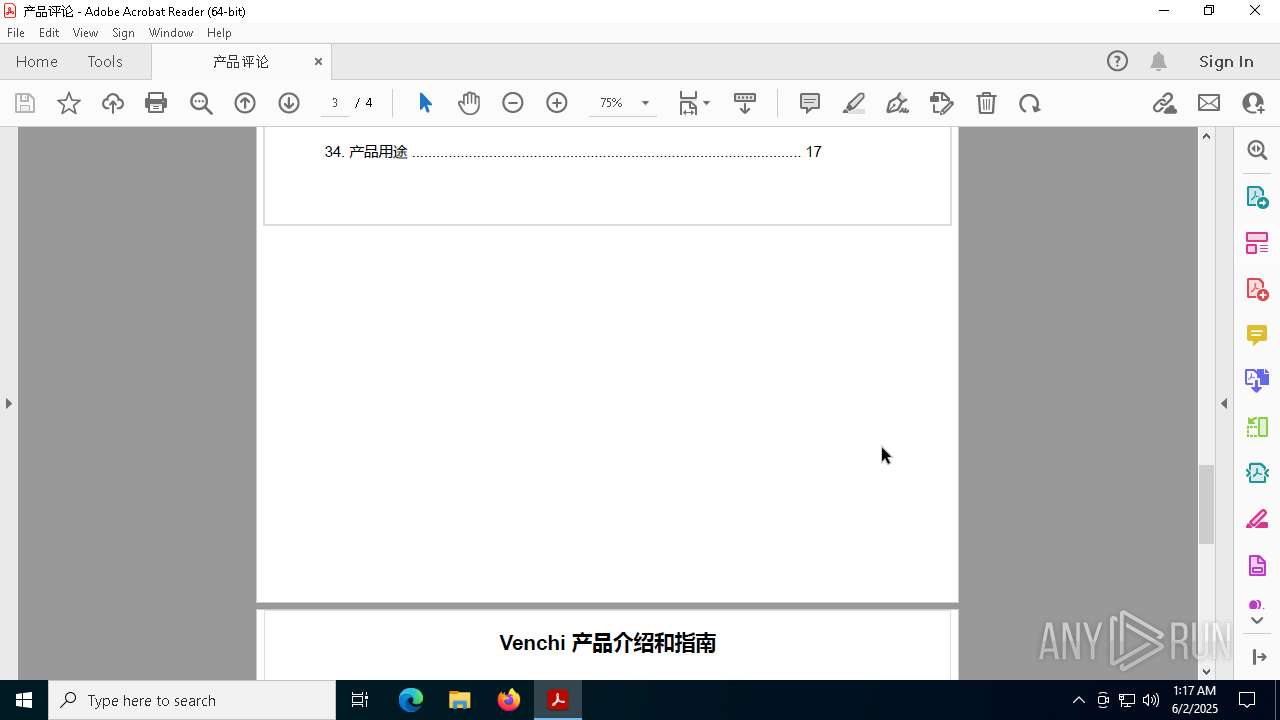Viewport: 1280px width, 720px height.
Task: Expand the left navigation pane arrow
Action: pos(9,403)
